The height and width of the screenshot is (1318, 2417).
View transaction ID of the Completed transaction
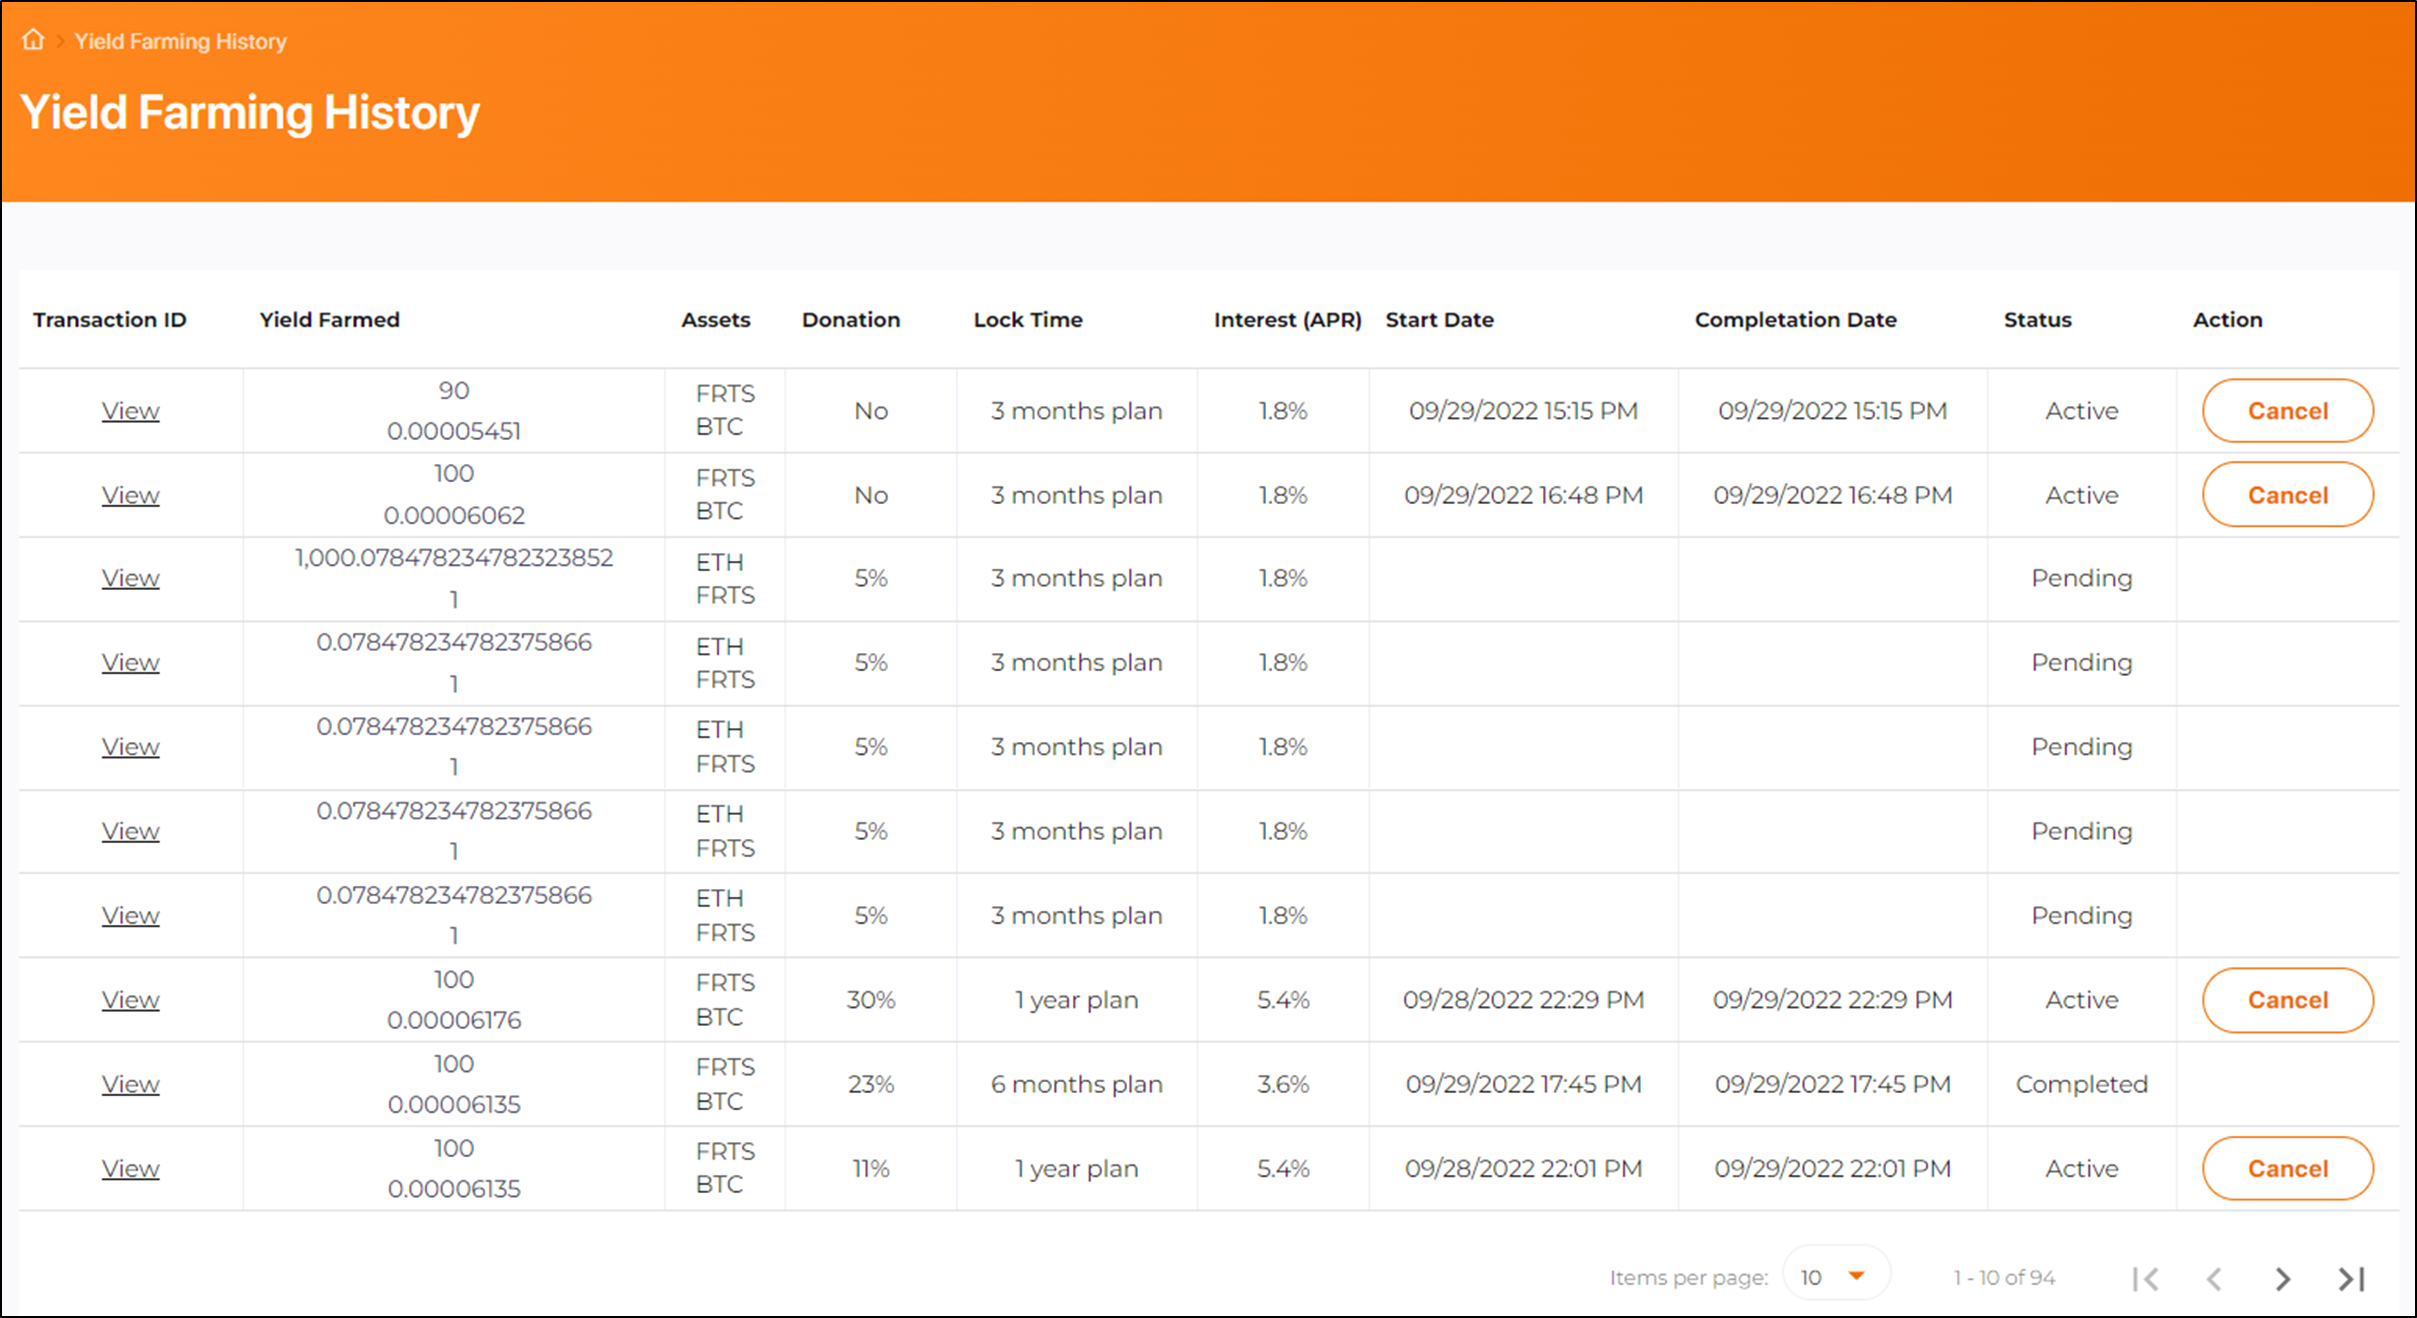130,1084
